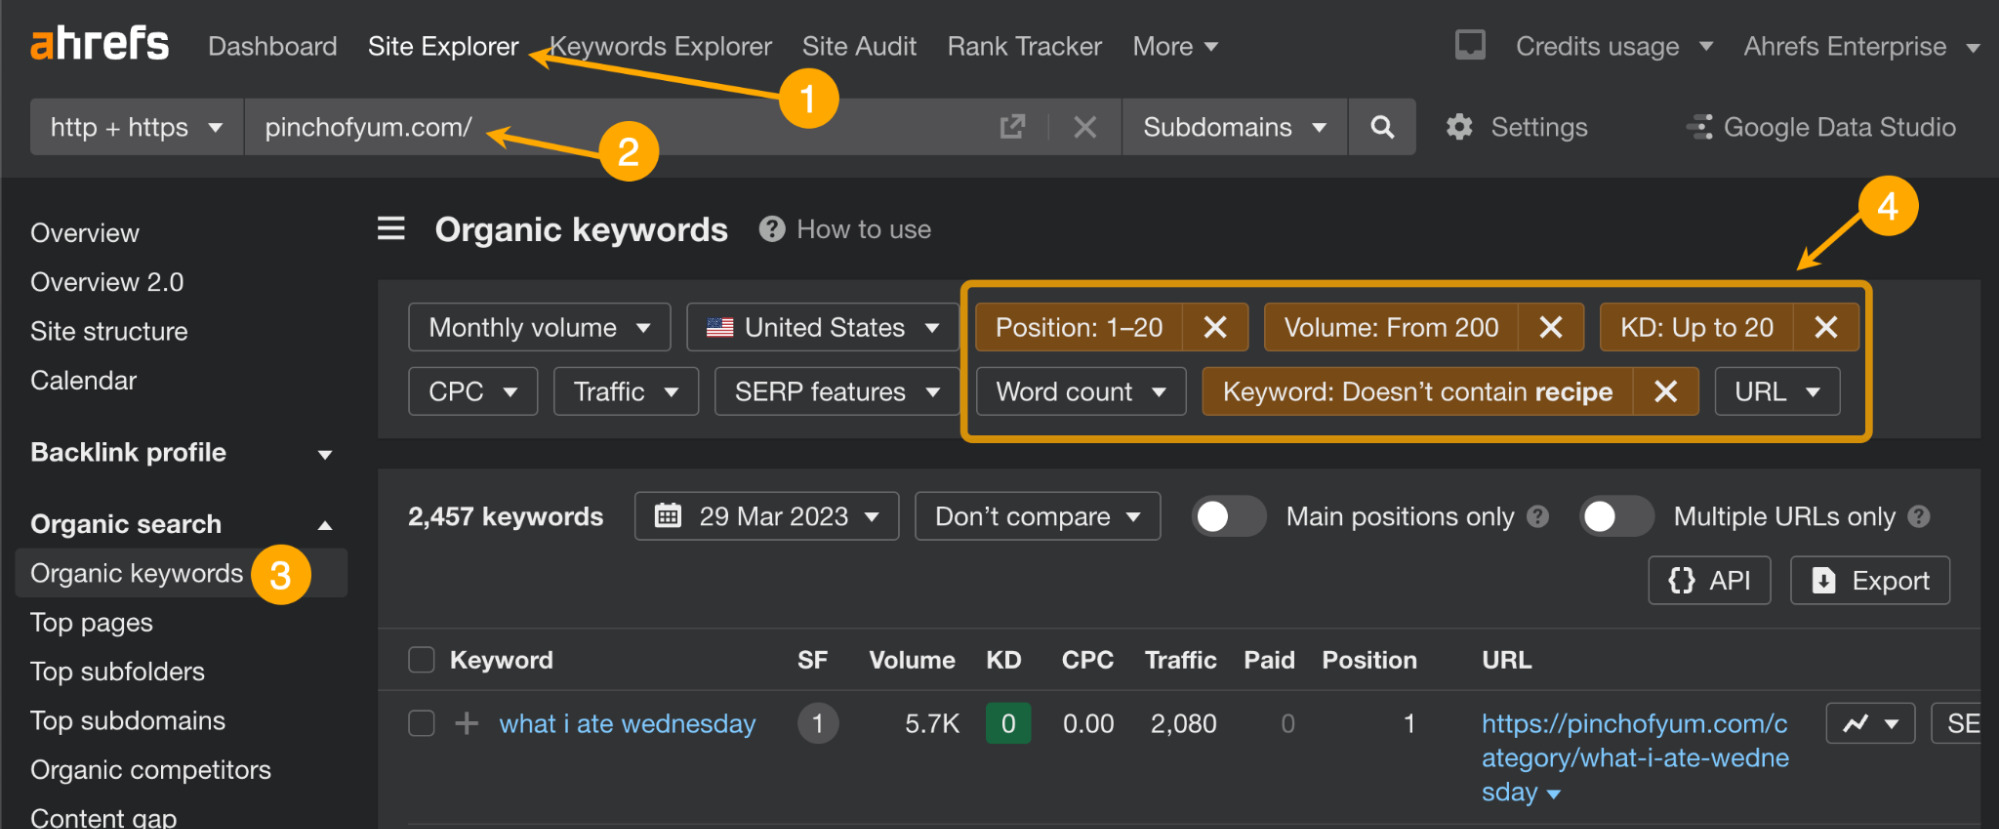
Task: Toggle Main positions only switch
Action: click(x=1229, y=516)
